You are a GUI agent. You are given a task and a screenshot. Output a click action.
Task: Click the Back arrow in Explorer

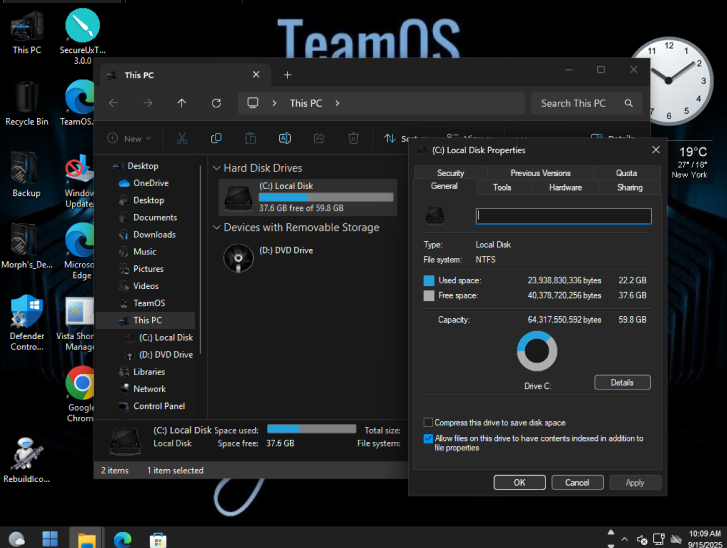114,103
